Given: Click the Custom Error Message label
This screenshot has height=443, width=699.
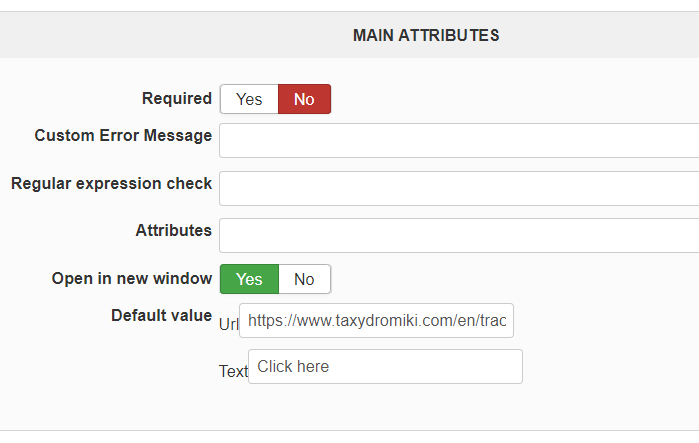Looking at the screenshot, I should pos(123,135).
